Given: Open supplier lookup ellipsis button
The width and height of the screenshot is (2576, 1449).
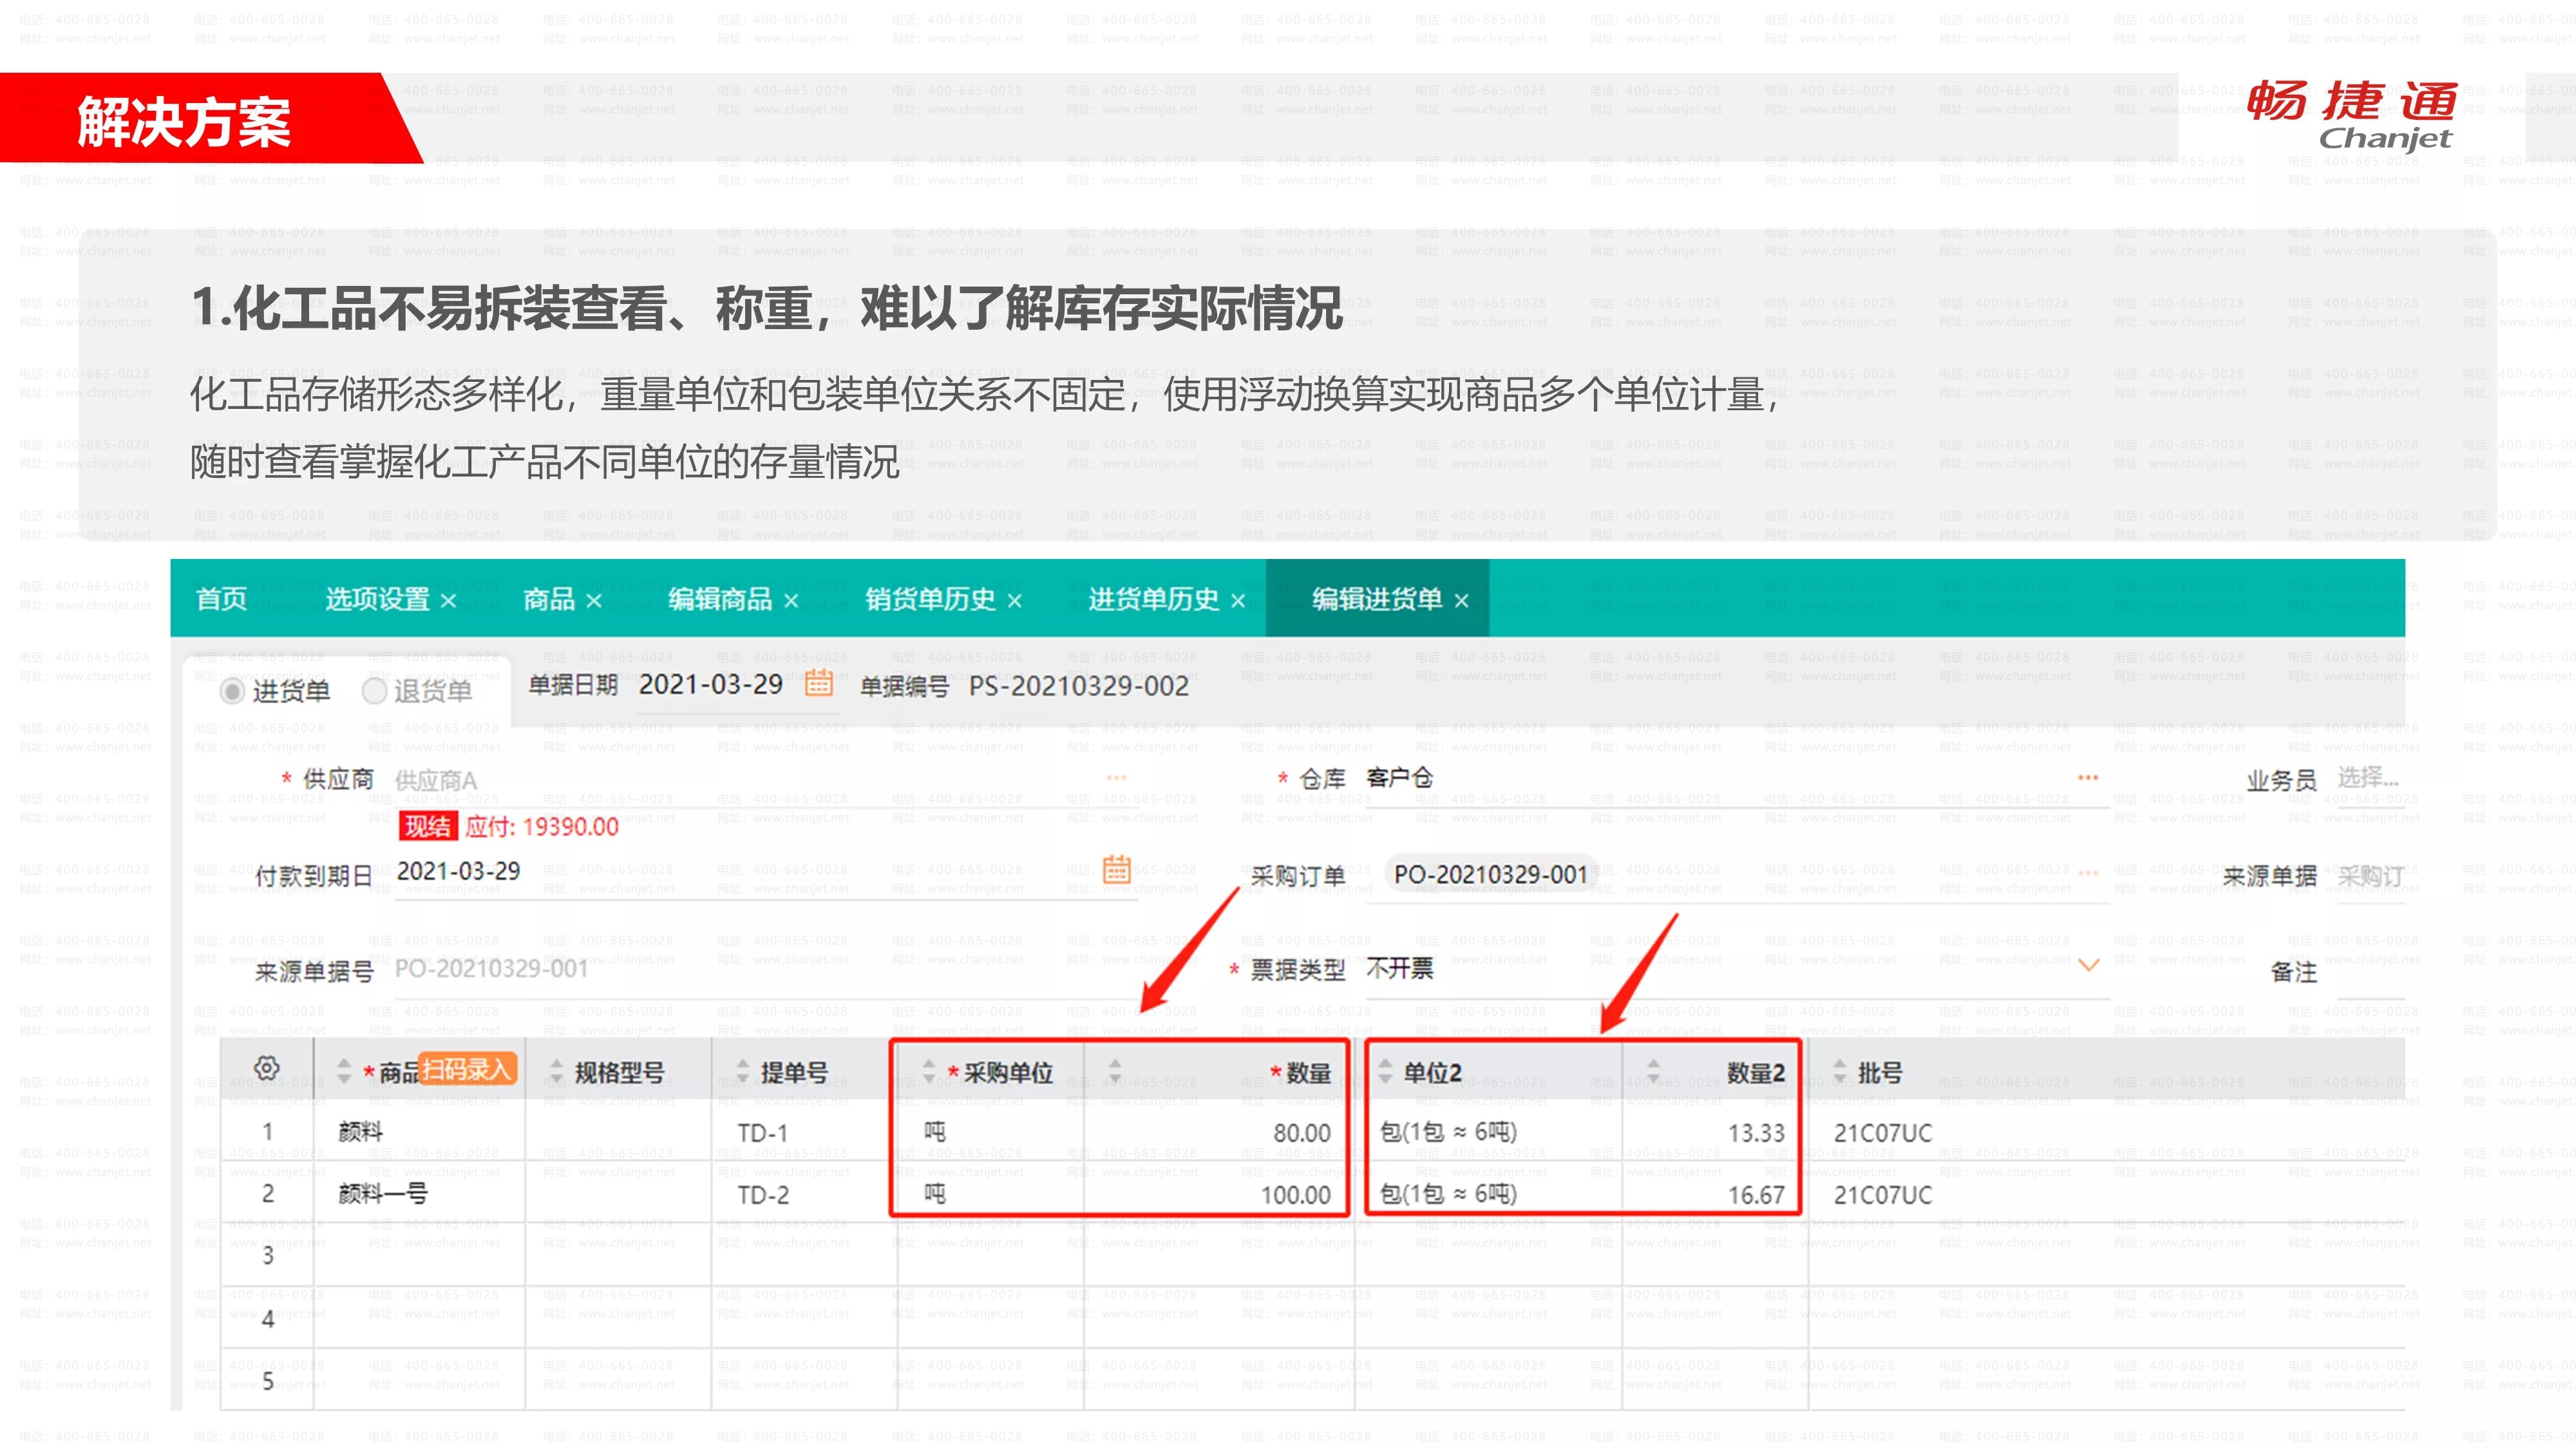Looking at the screenshot, I should click(x=1116, y=777).
